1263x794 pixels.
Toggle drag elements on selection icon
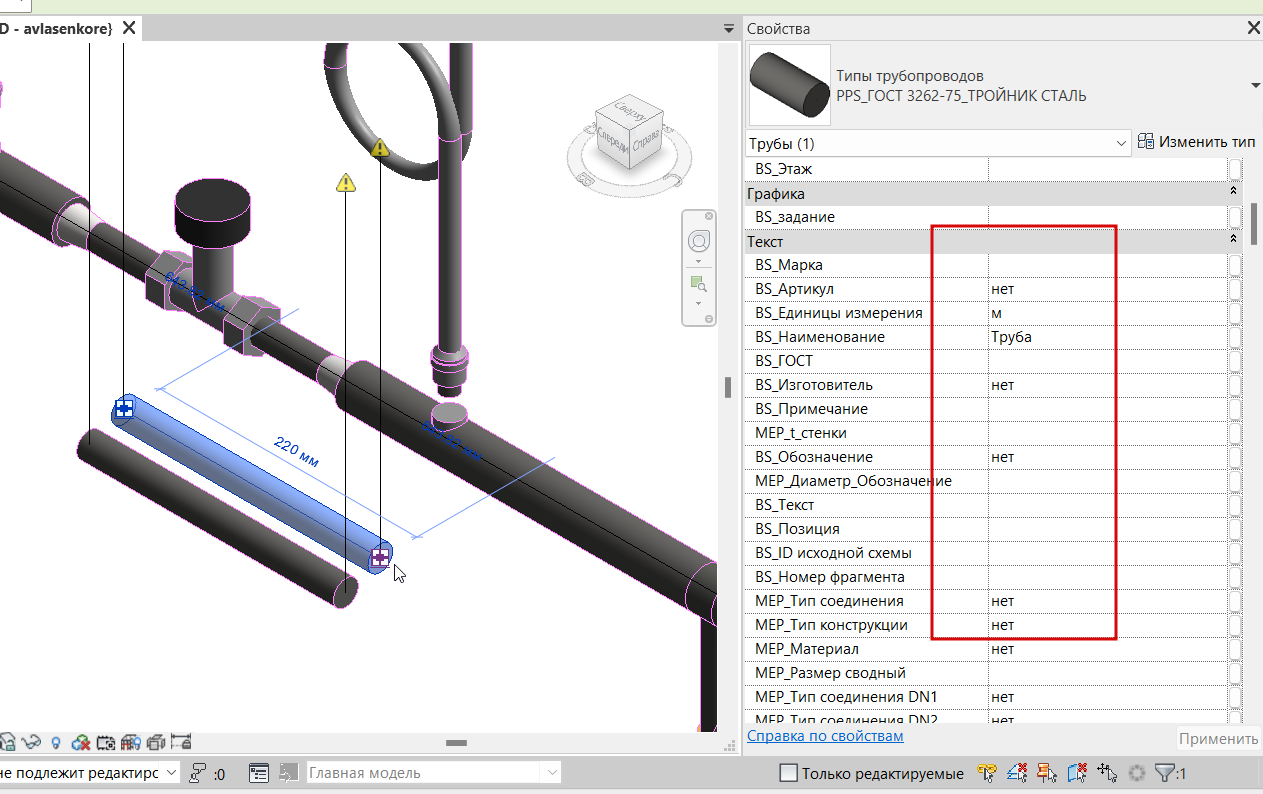pyautogui.click(x=1107, y=773)
